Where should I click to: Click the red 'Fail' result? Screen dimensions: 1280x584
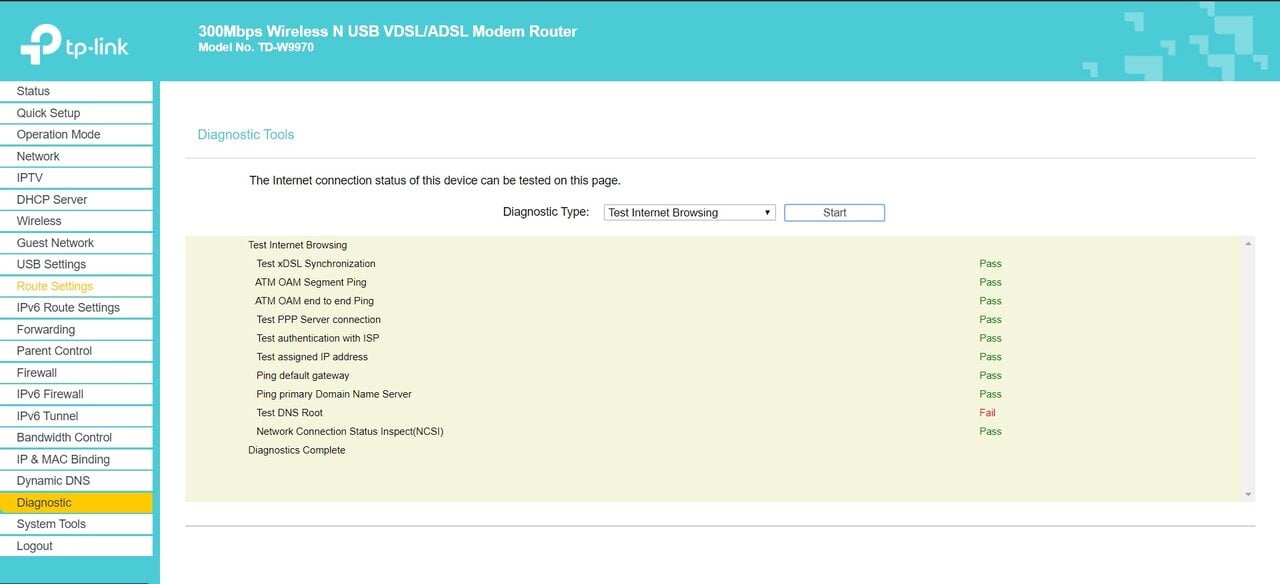pyautogui.click(x=987, y=413)
